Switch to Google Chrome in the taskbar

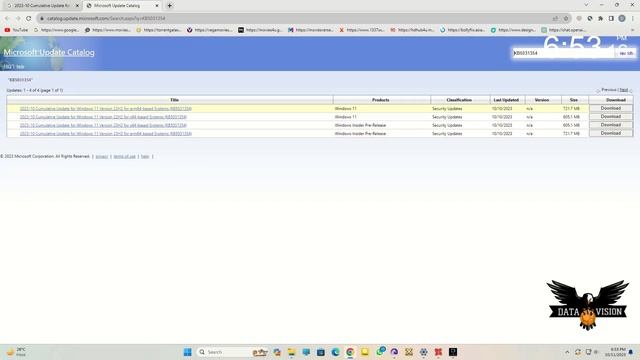tap(350, 352)
